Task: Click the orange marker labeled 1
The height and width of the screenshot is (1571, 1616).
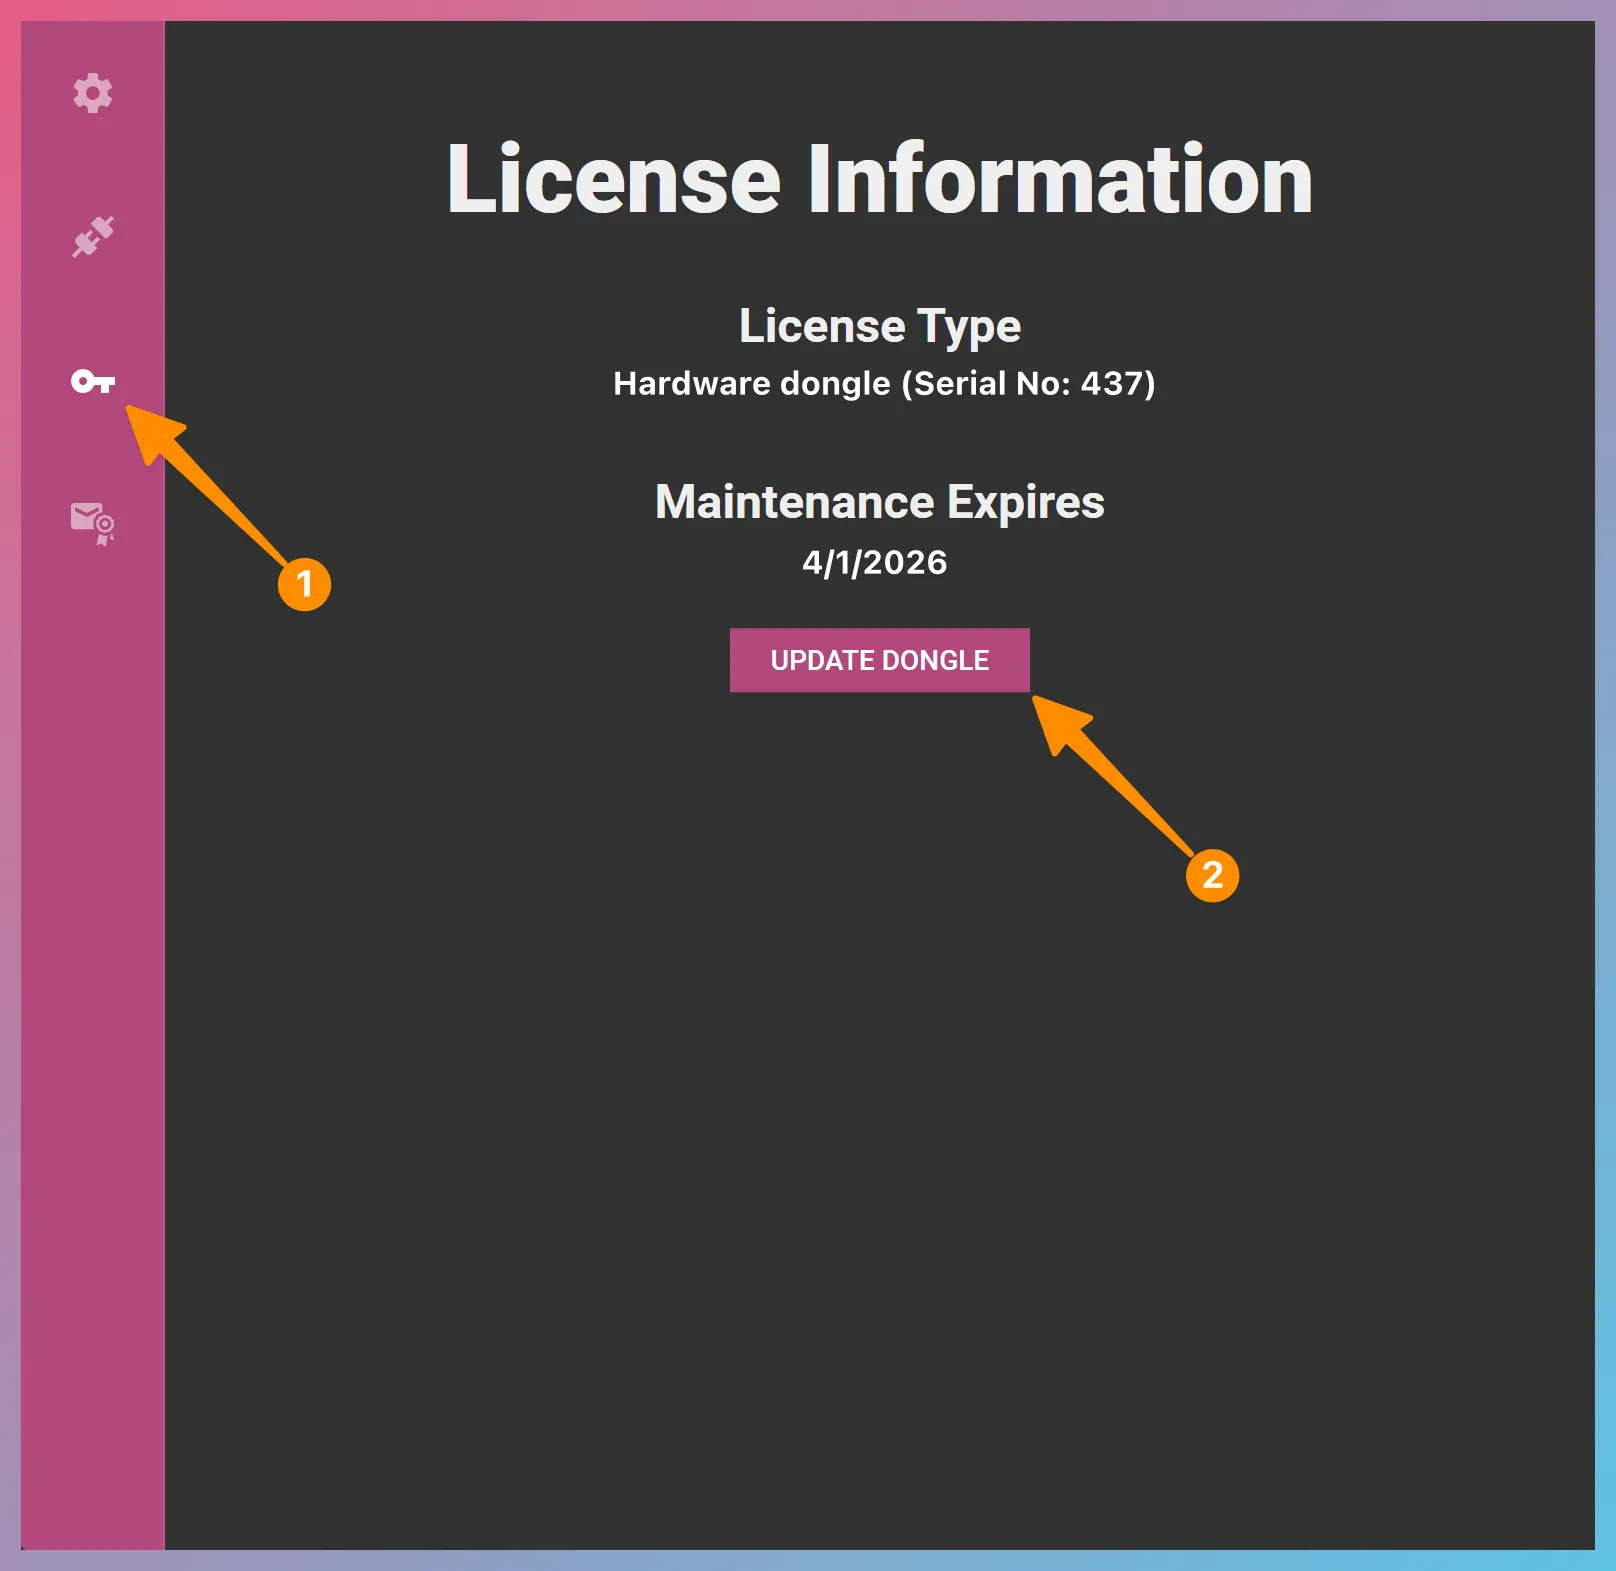Action: coord(305,585)
